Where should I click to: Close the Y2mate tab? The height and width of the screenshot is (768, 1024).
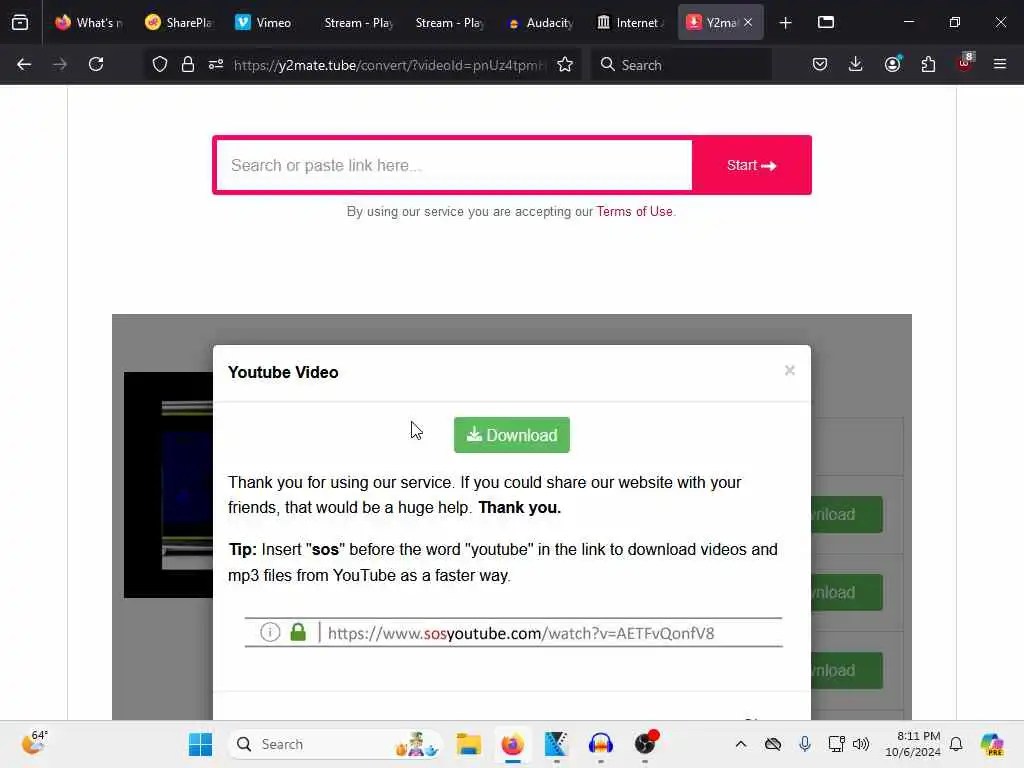tap(748, 22)
